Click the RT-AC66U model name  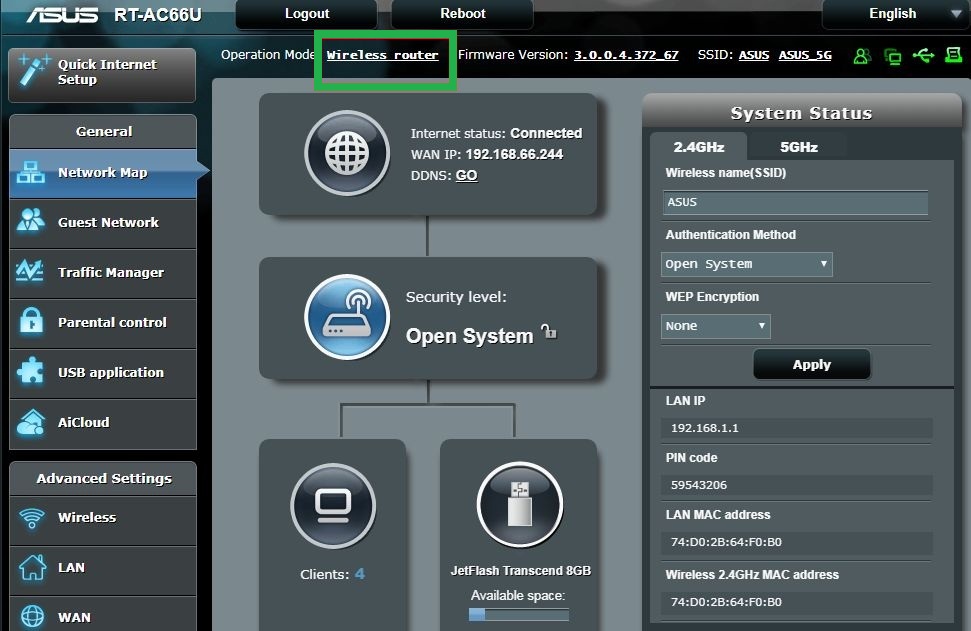point(157,14)
